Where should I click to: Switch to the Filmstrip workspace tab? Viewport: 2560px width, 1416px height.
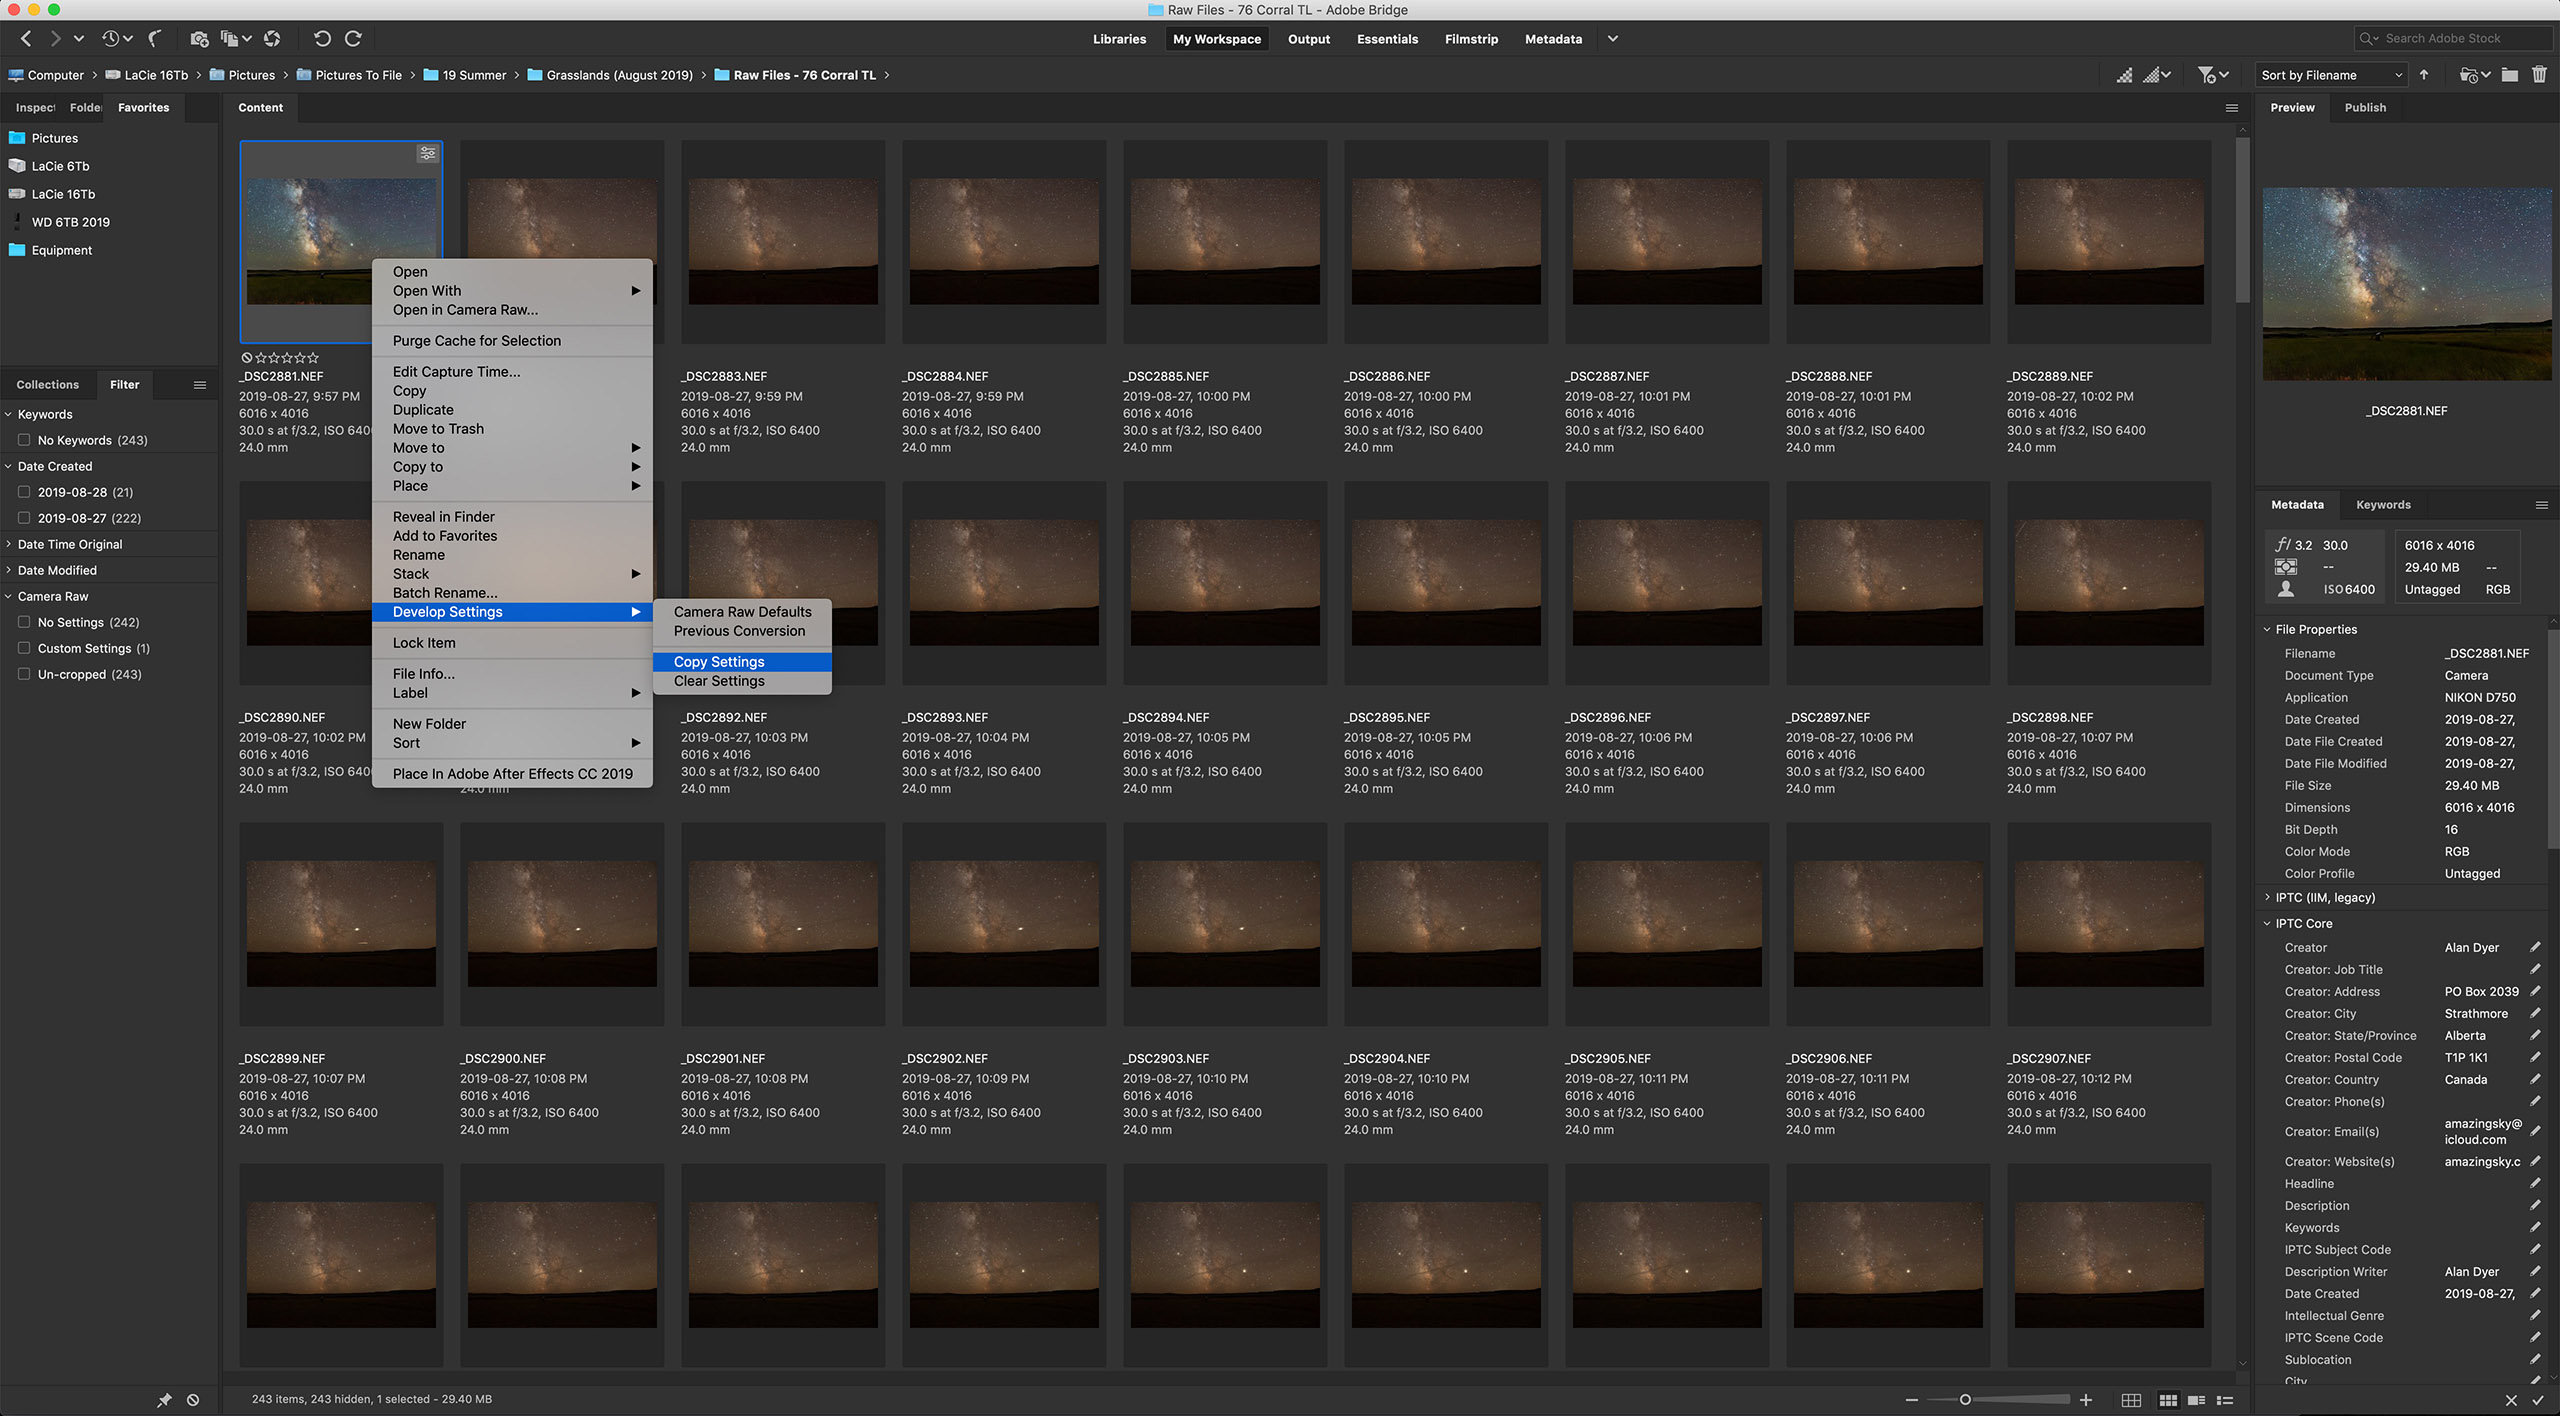(x=1470, y=39)
